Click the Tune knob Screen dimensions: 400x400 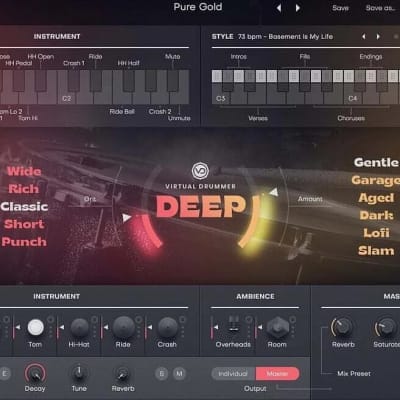(79, 374)
